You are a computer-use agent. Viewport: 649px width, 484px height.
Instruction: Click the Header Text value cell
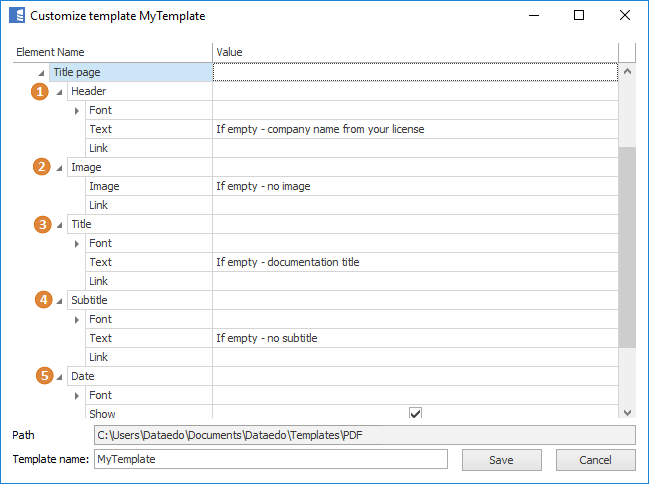(x=415, y=129)
